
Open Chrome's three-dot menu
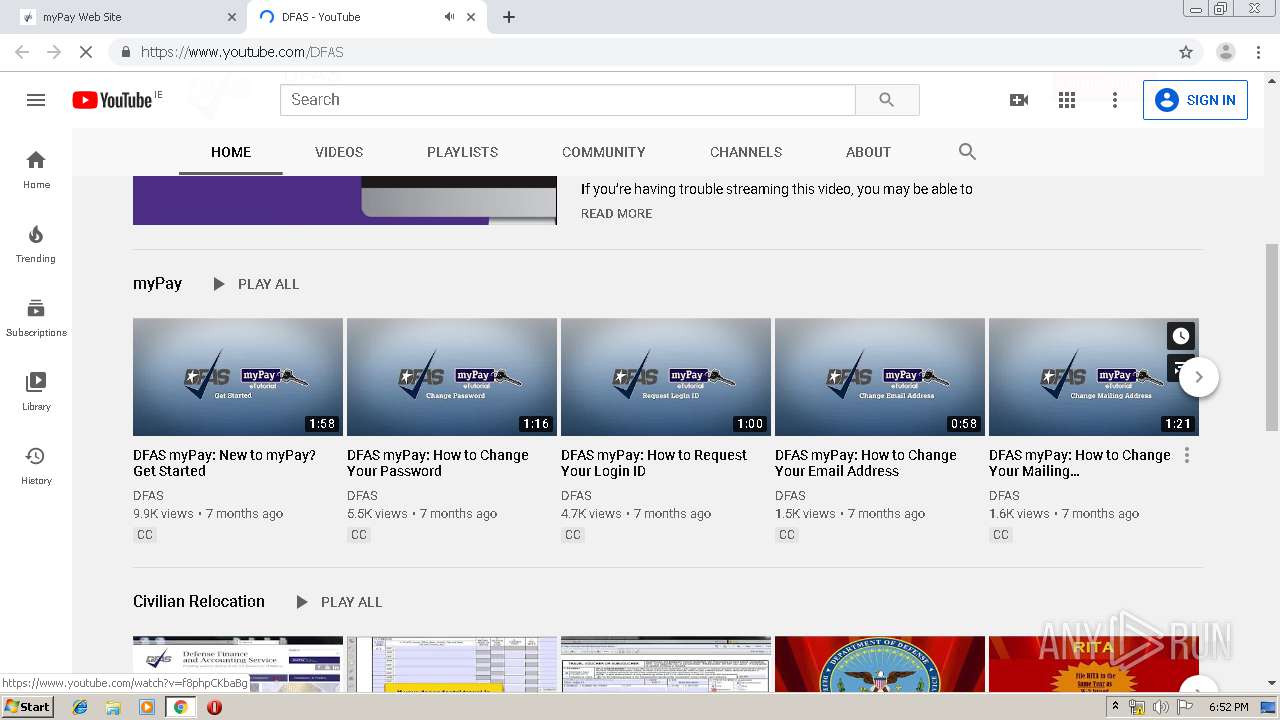(1259, 52)
